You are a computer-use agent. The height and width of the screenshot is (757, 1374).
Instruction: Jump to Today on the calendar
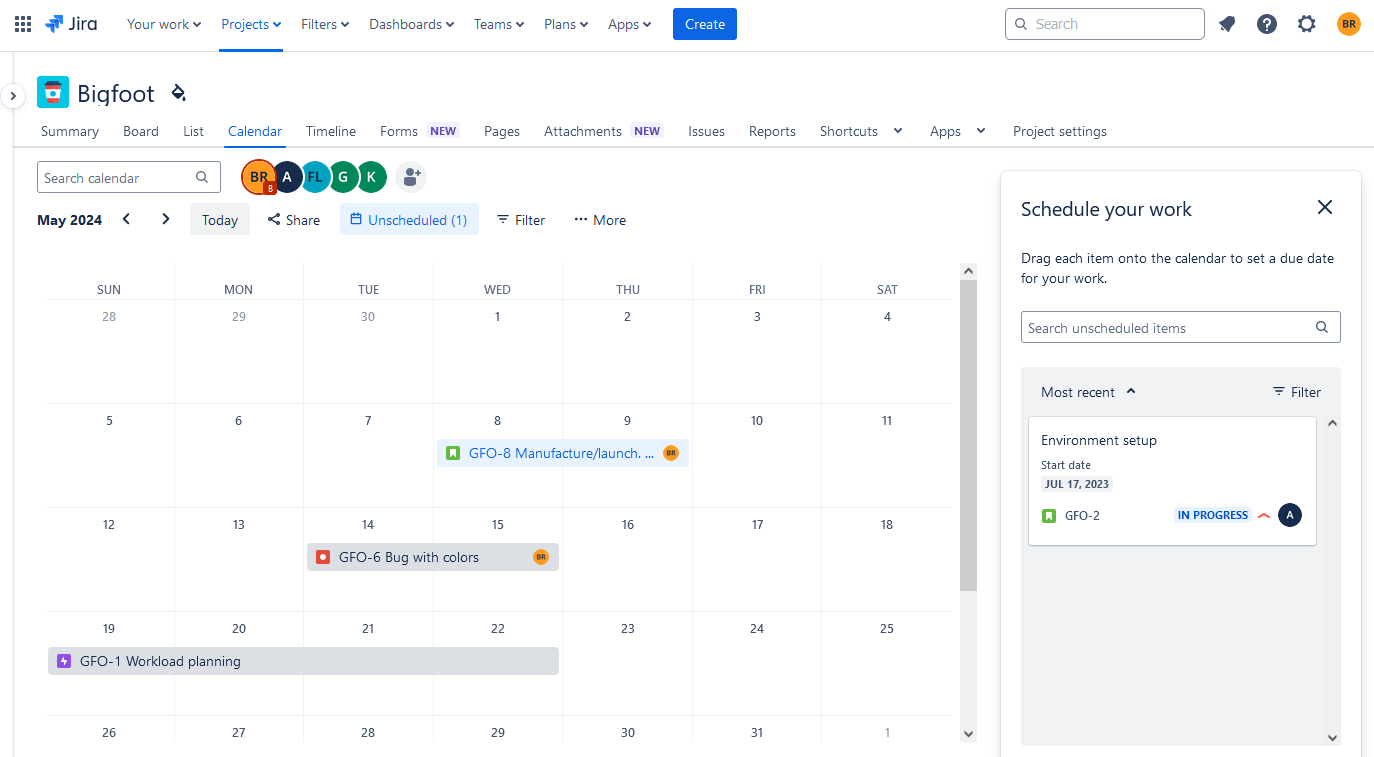(220, 220)
